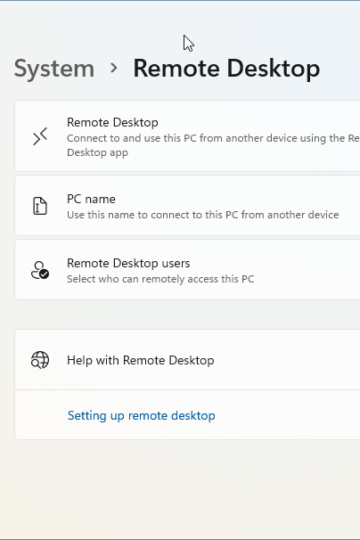
Task: Click the Remote Desktop users person icon
Action: [x=40, y=270]
